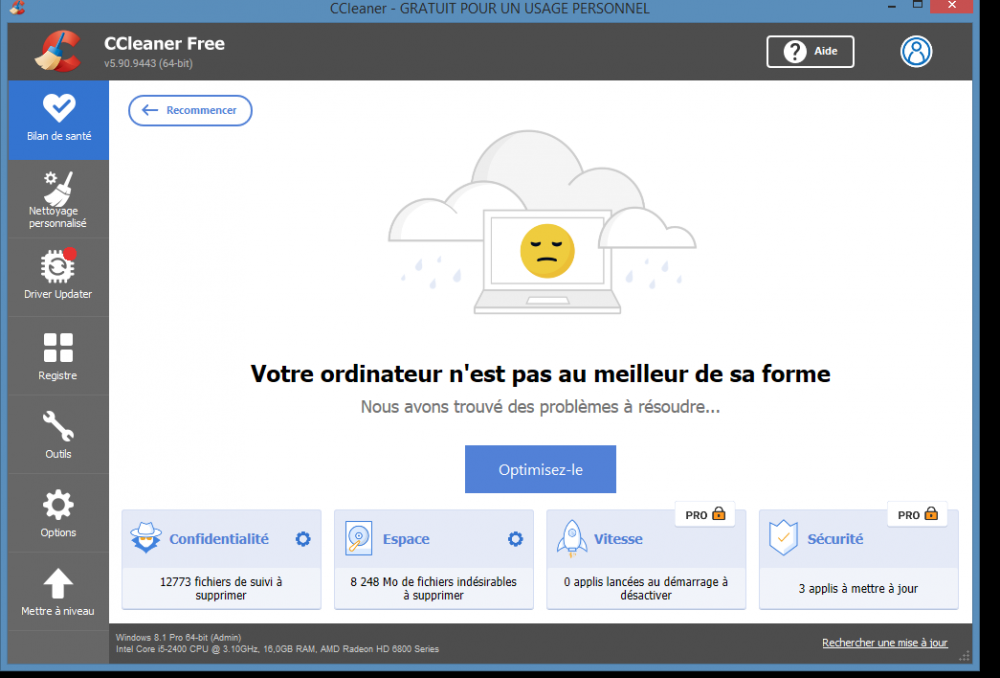Viewport: 1000px width, 678px height.
Task: Click '0 applis lancées au démarrage' text
Action: point(646,582)
